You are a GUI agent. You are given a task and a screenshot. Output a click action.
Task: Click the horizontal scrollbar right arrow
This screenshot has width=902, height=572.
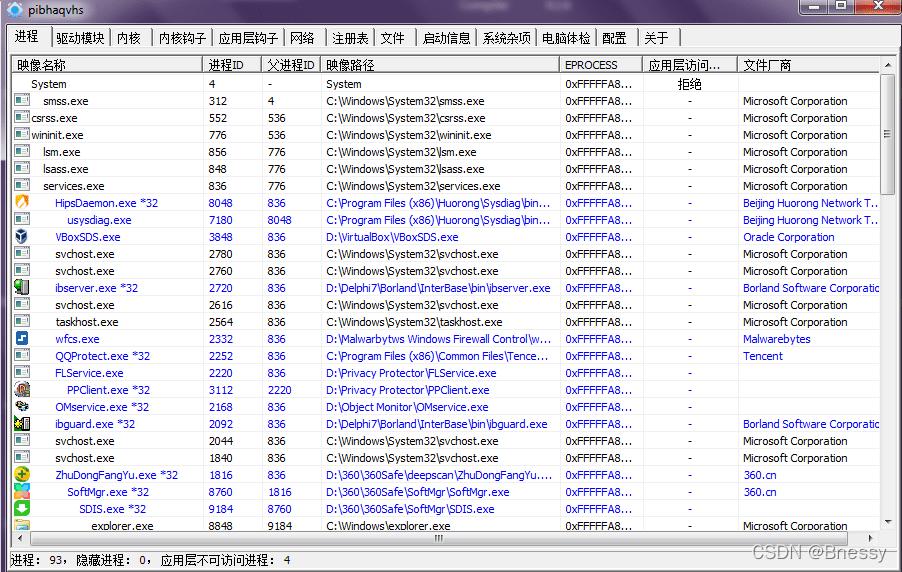click(872, 538)
